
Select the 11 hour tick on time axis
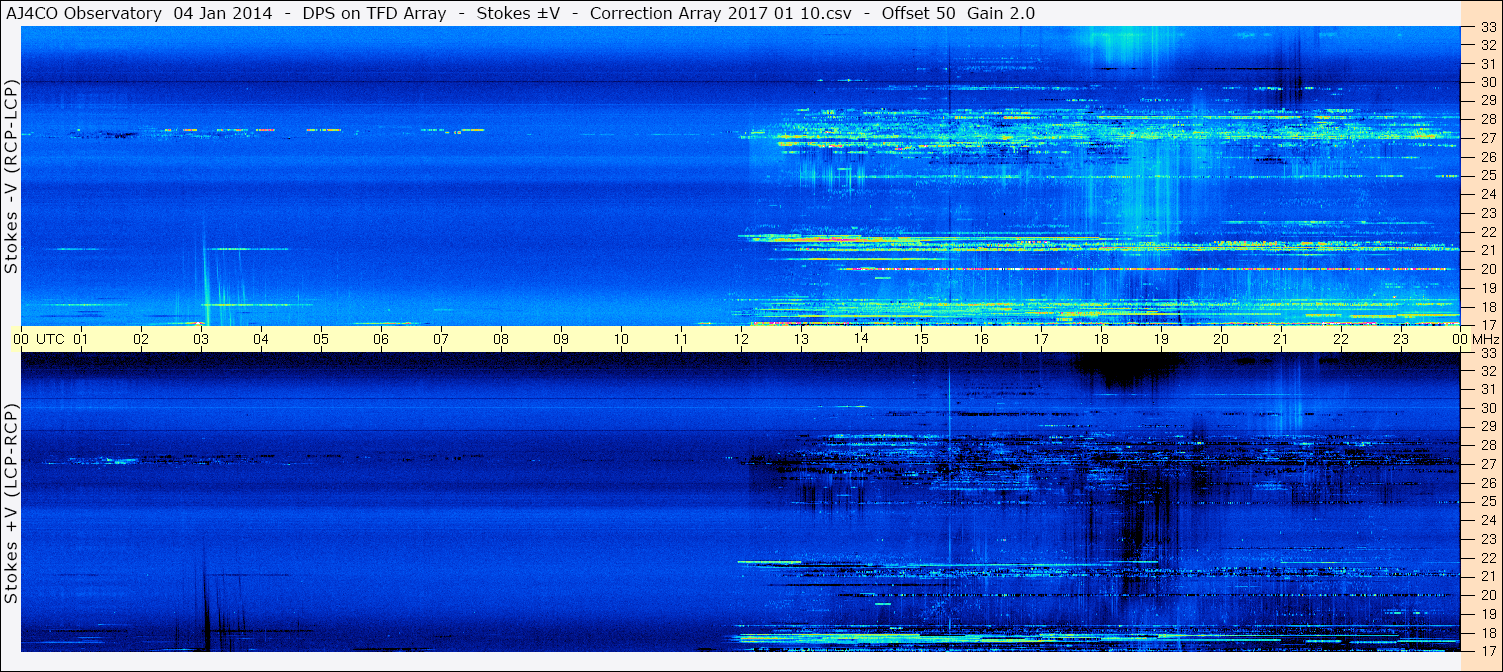tap(681, 339)
